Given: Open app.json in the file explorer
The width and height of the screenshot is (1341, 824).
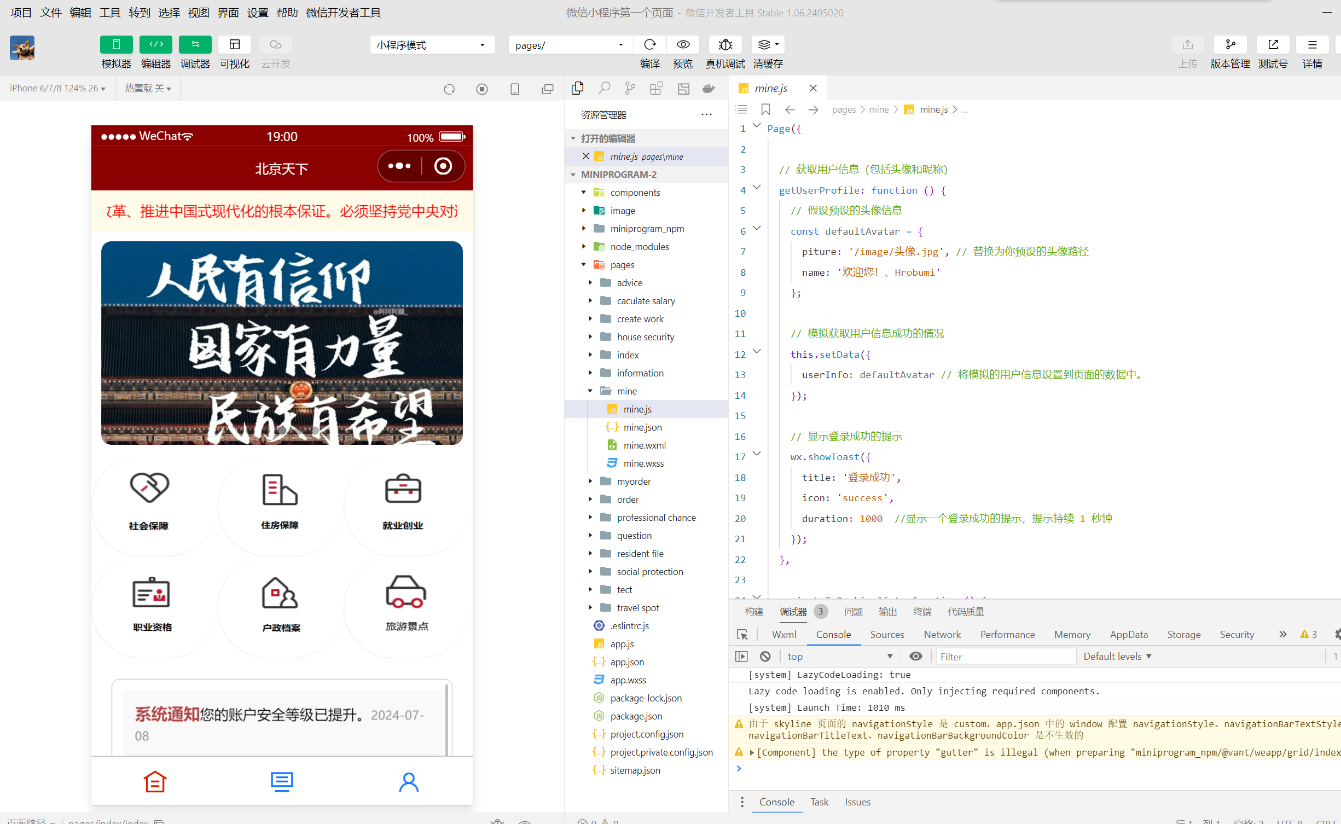Looking at the screenshot, I should 627,662.
